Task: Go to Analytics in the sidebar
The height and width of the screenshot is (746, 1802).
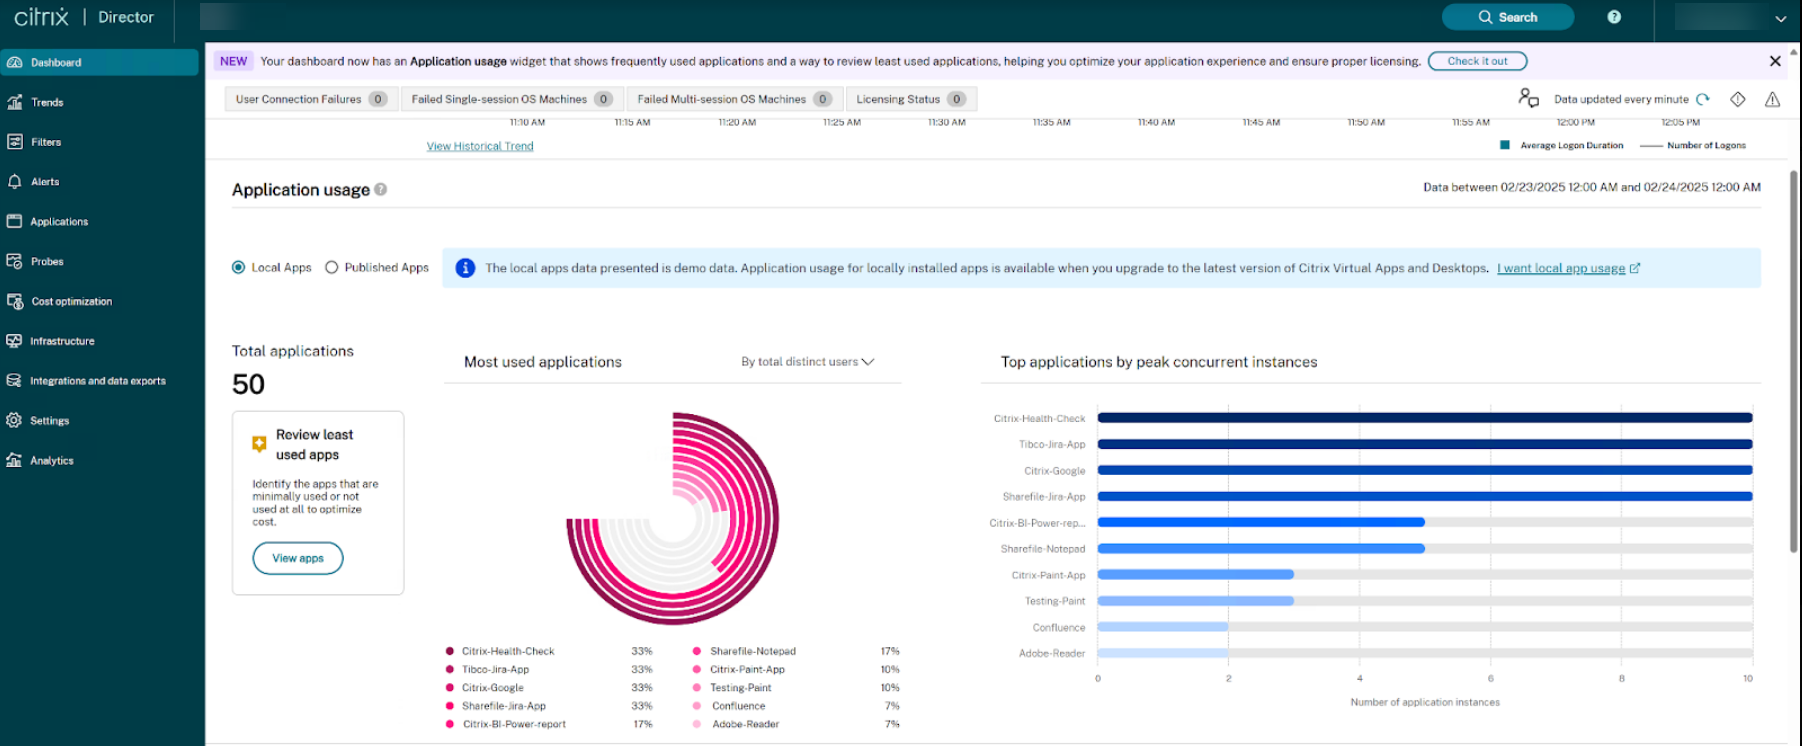Action: coord(51,461)
